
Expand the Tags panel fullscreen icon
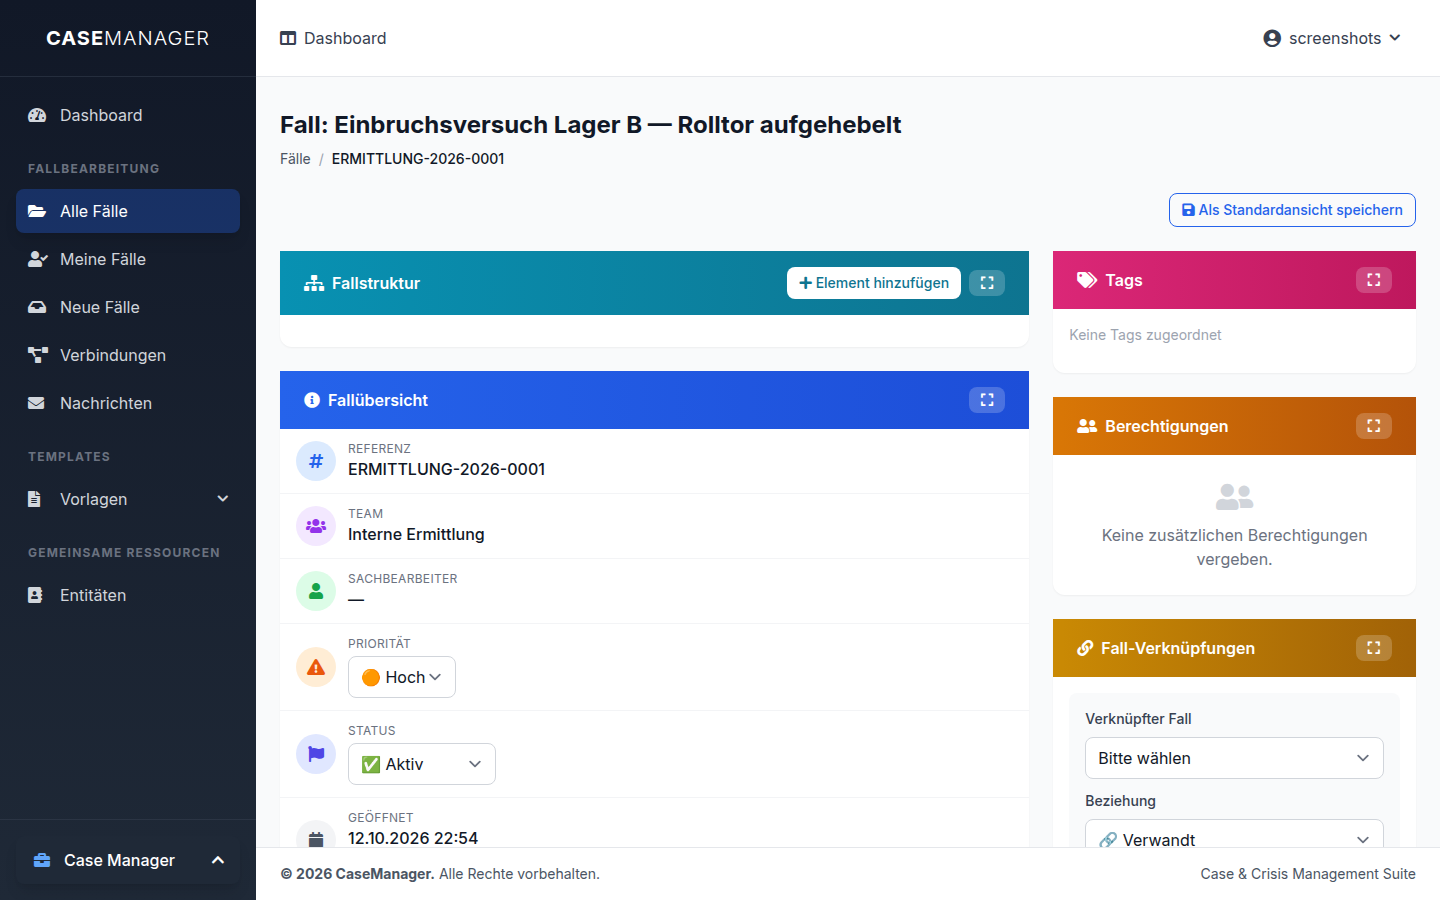(1374, 280)
